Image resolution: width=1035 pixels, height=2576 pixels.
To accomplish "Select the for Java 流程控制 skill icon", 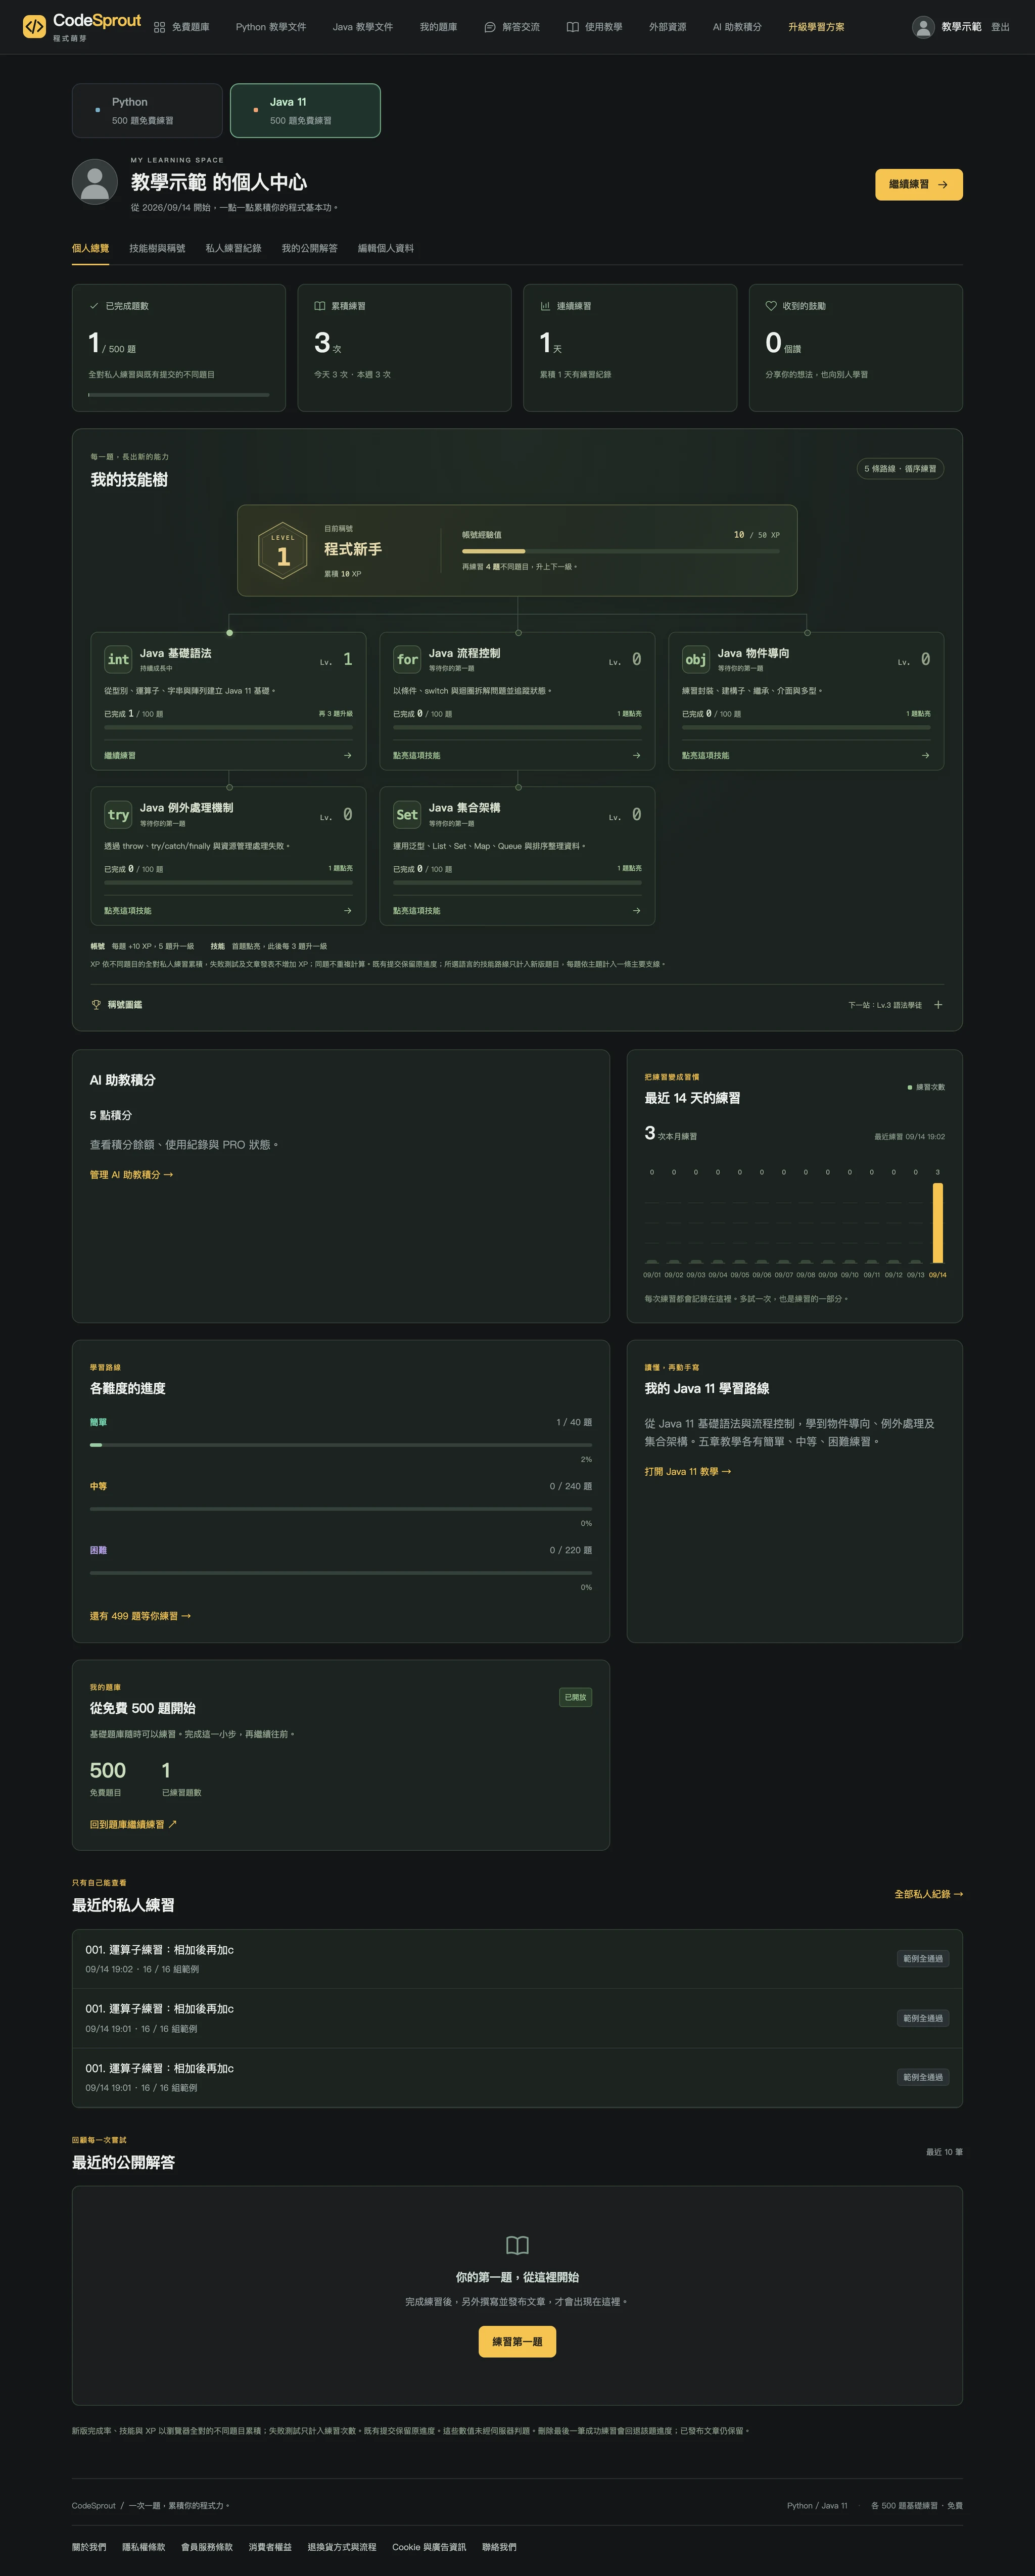I will pos(407,659).
